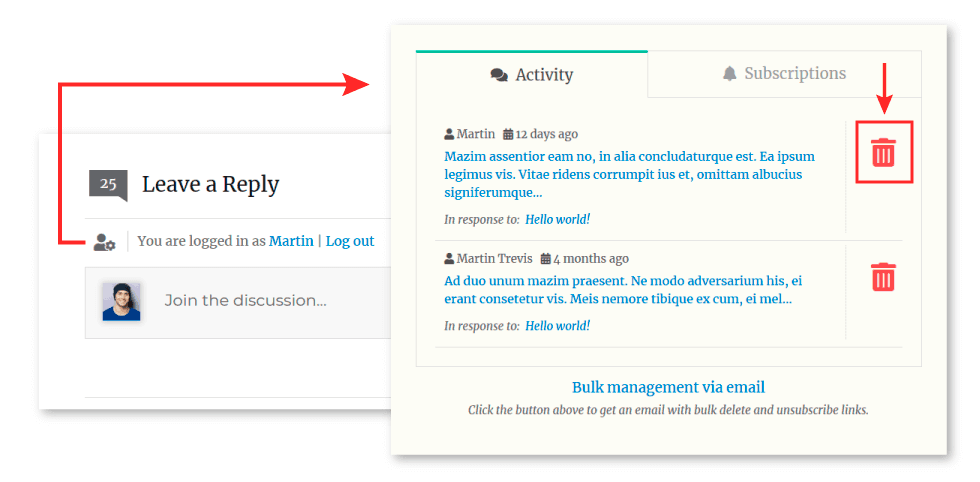Click the Log out link

(x=350, y=241)
